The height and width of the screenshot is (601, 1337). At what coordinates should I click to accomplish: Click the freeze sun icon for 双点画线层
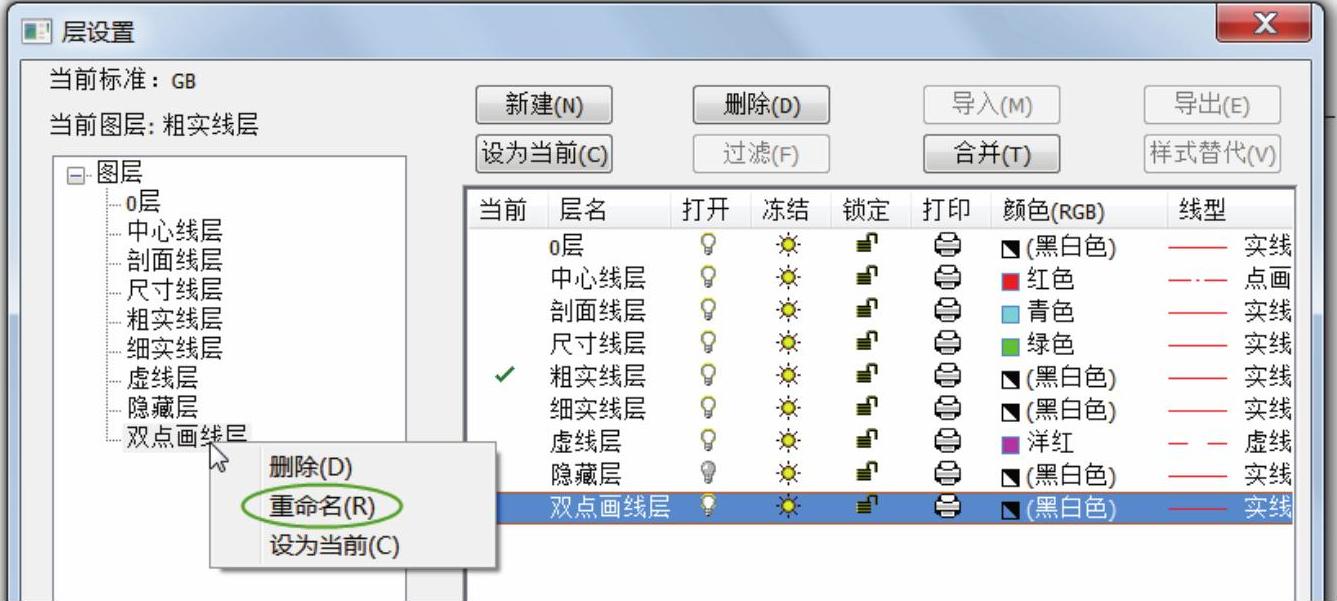point(790,507)
